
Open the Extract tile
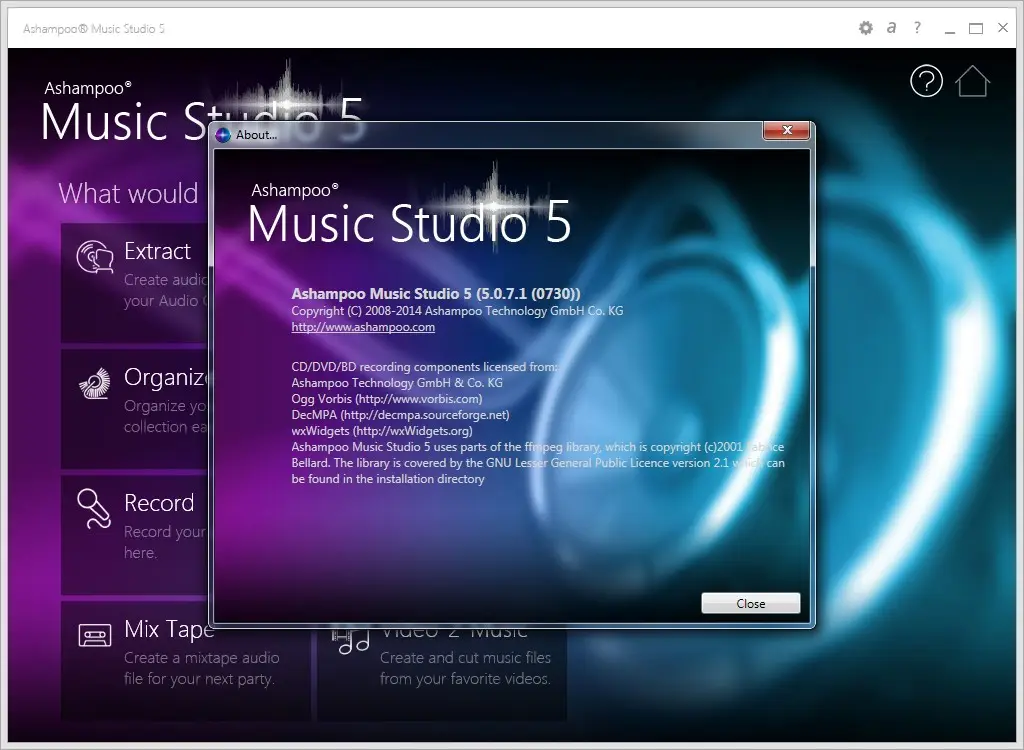pyautogui.click(x=135, y=283)
